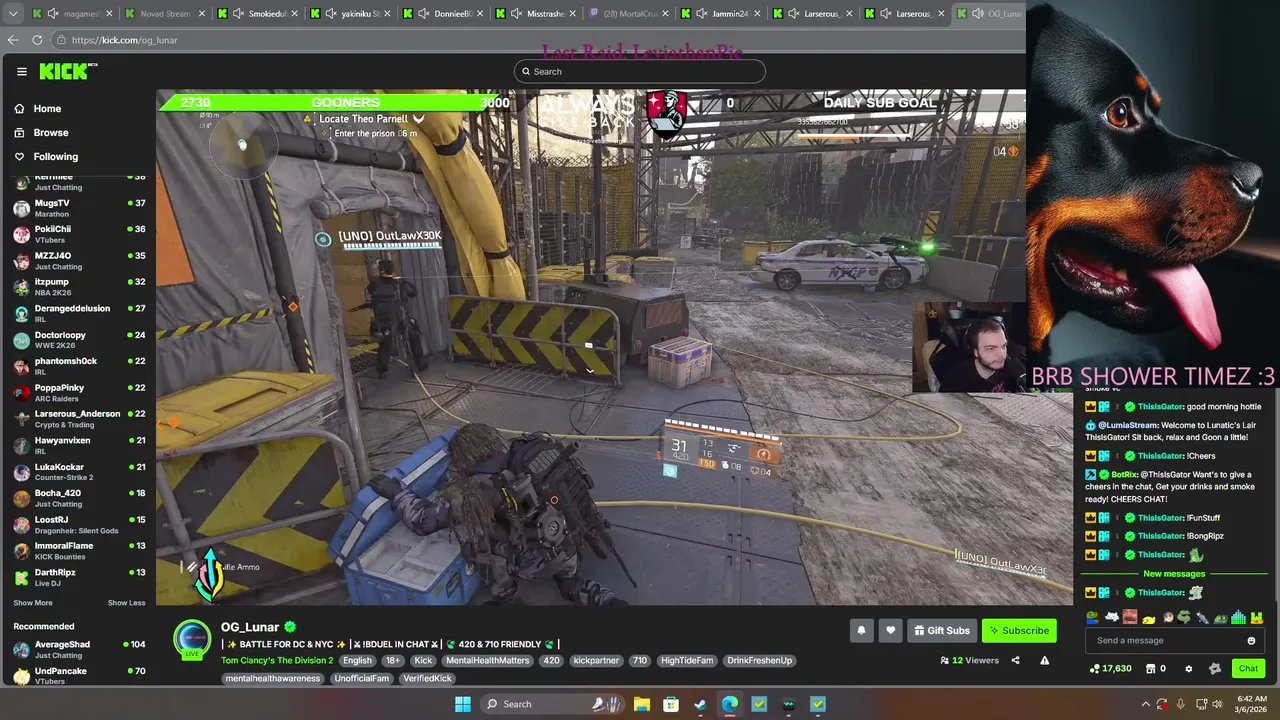Image resolution: width=1280 pixels, height=720 pixels.
Task: Send message with Chat button
Action: [1248, 668]
